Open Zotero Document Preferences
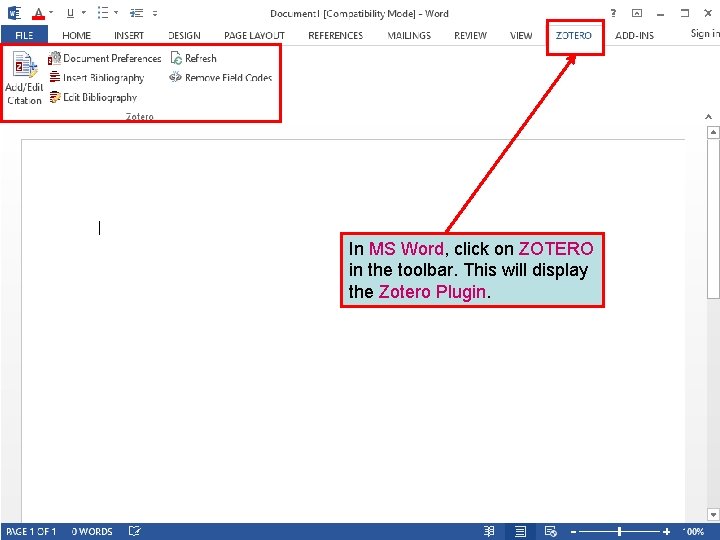The image size is (720, 540). click(105, 58)
